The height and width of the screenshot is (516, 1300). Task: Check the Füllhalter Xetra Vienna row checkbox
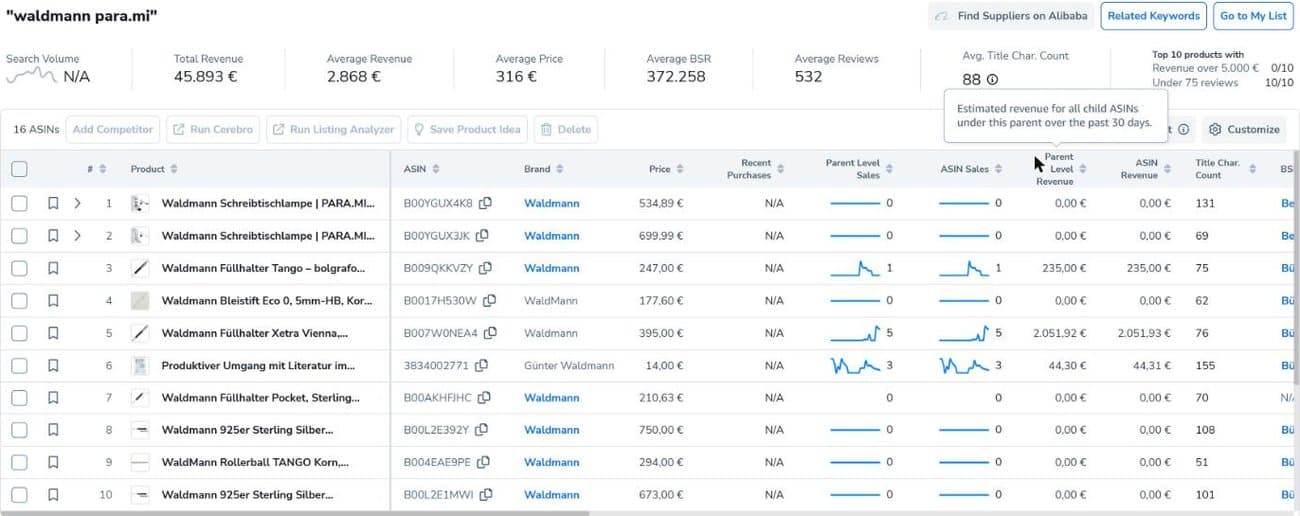(x=19, y=333)
